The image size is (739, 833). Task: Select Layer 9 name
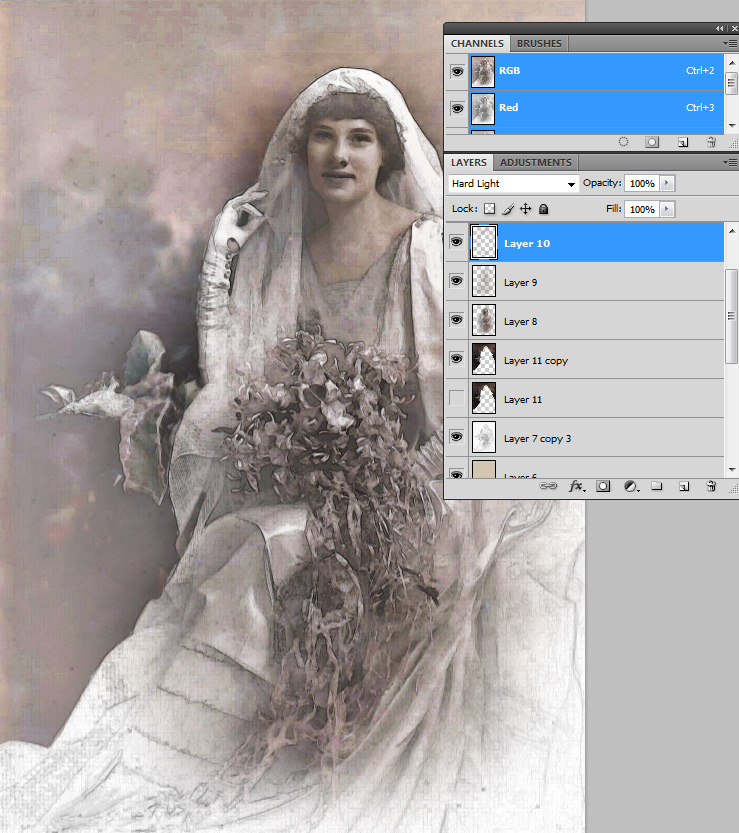click(x=520, y=283)
